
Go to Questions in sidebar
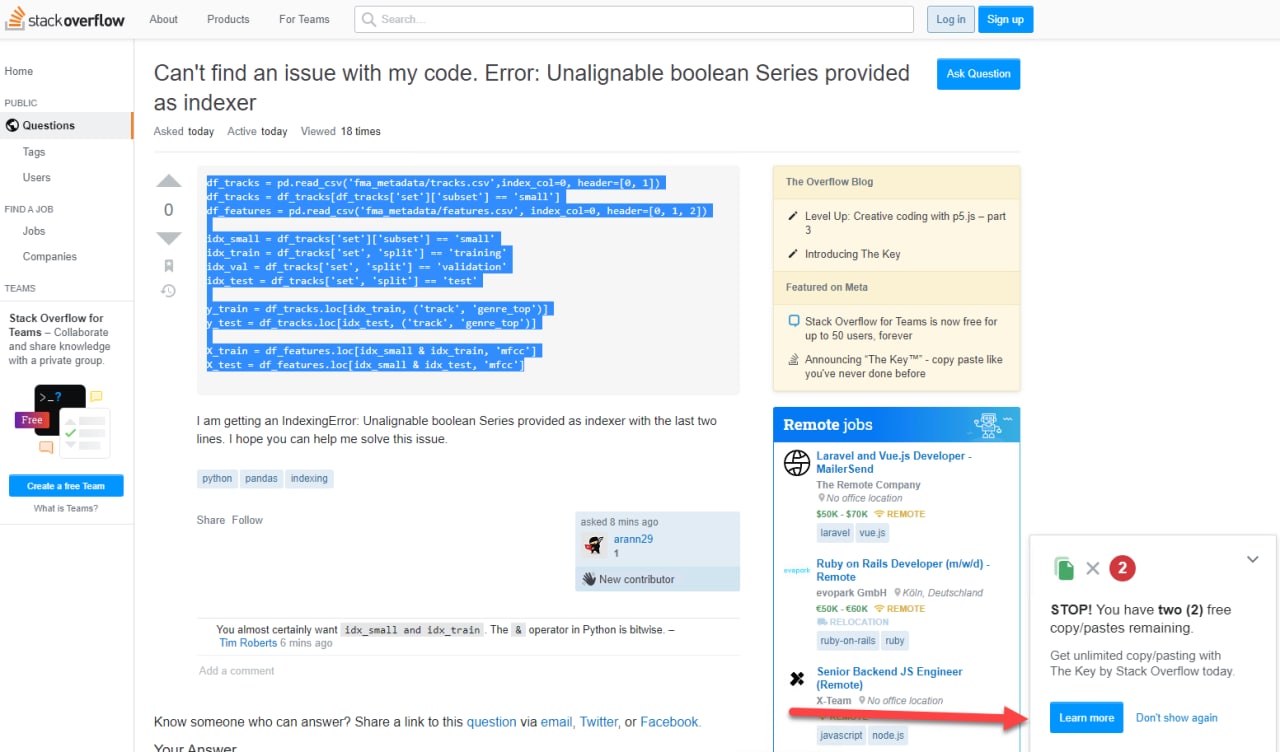[48, 126]
